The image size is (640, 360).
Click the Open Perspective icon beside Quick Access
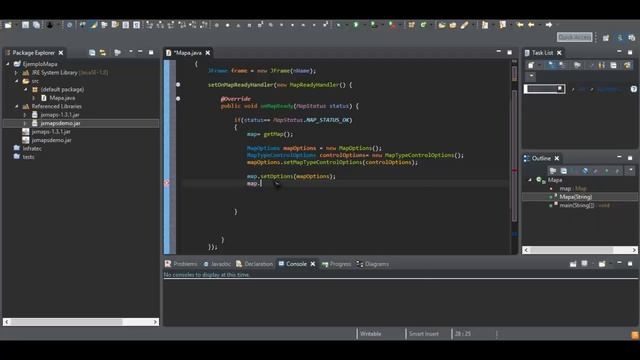(x=606, y=38)
